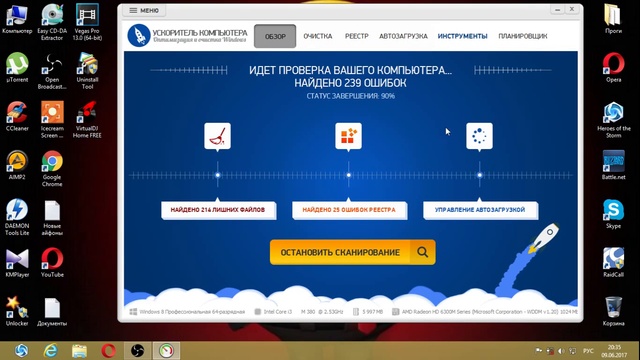
Task: Open the ОЧИСТКА tab
Action: (x=318, y=36)
